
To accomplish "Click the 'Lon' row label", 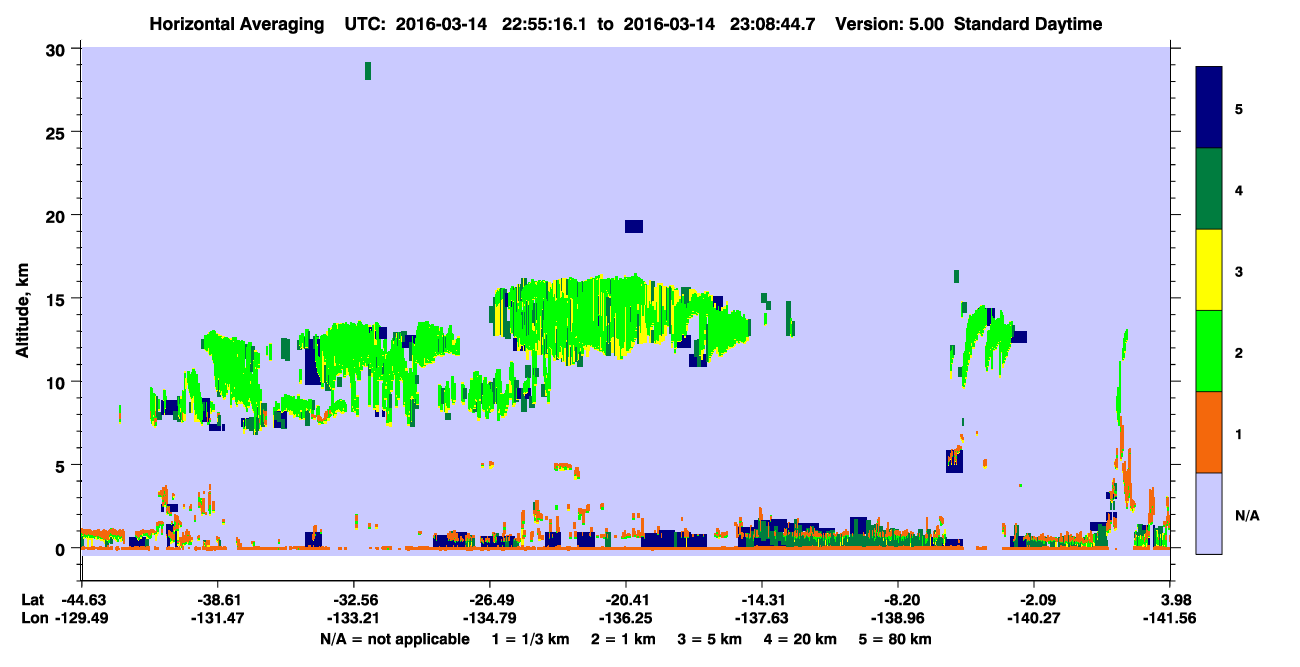I will coord(33,618).
